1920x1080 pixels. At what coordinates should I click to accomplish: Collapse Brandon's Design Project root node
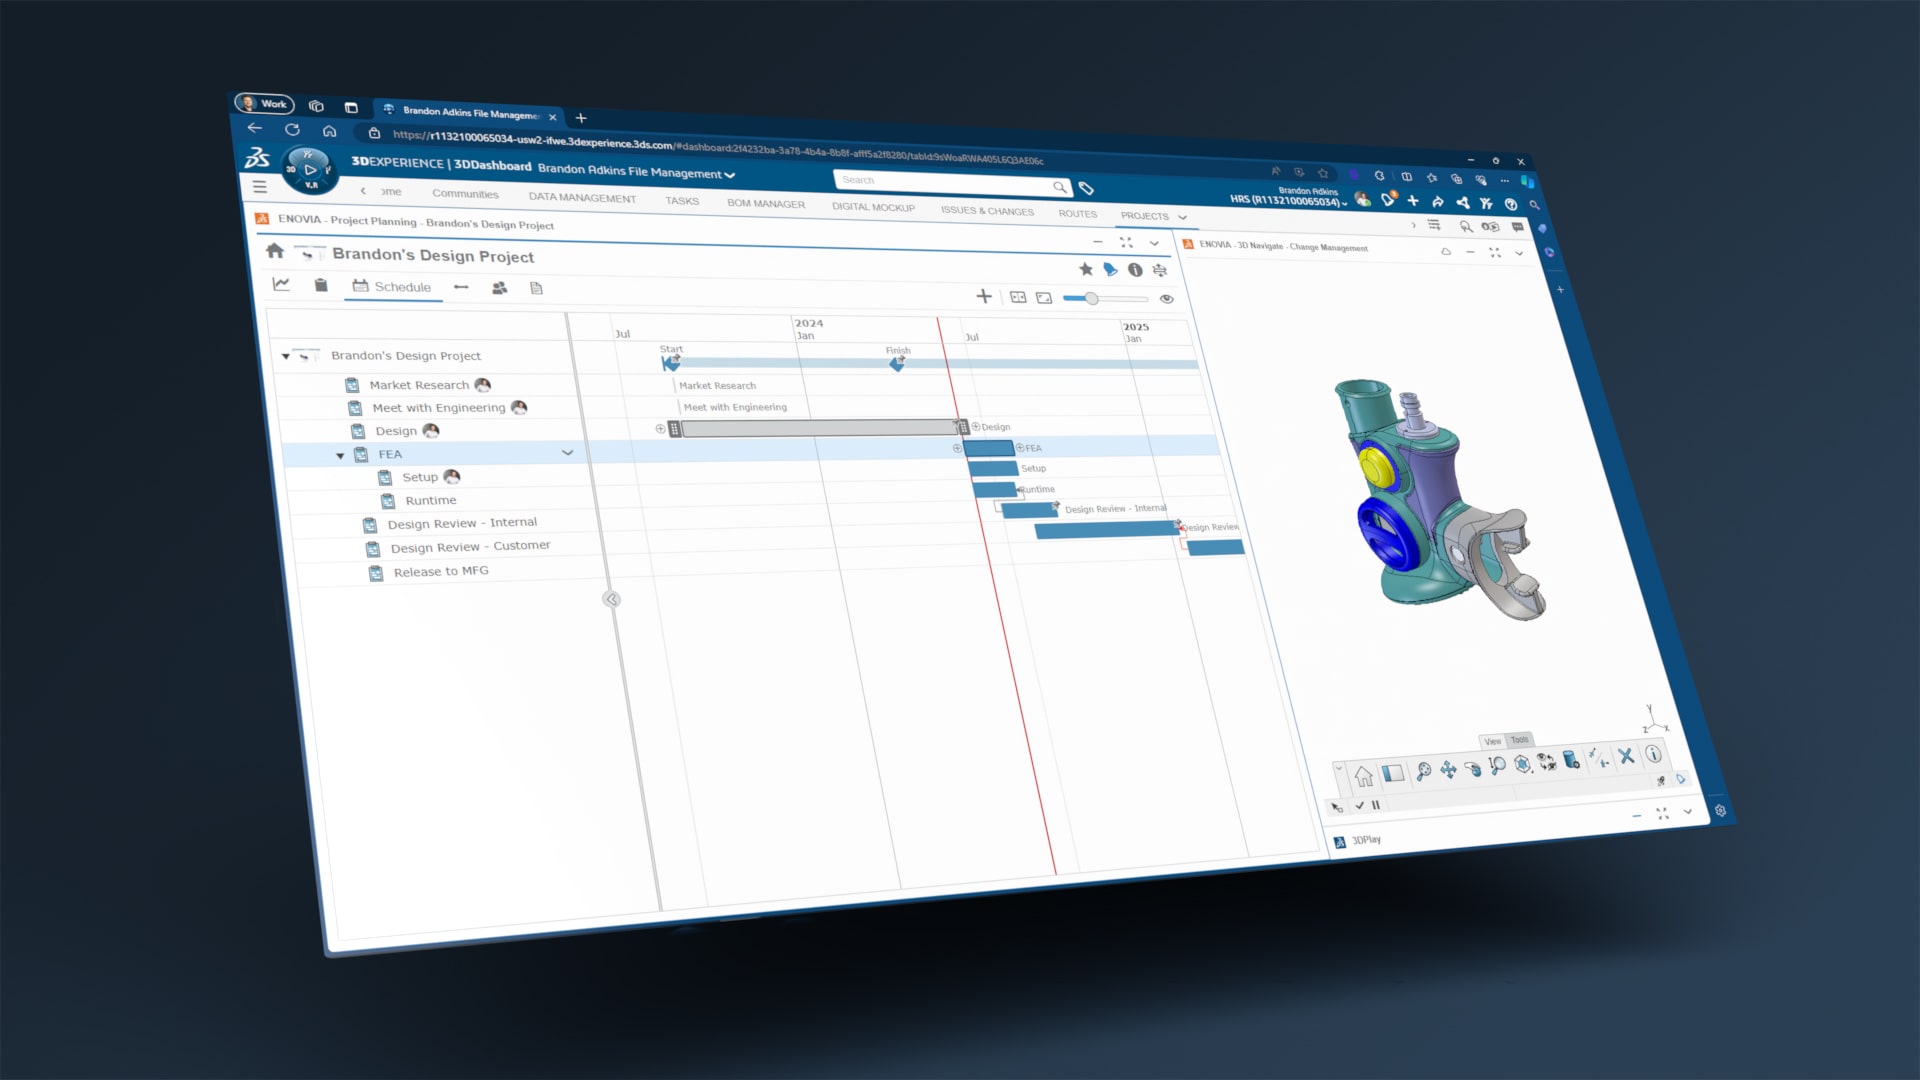[x=286, y=356]
